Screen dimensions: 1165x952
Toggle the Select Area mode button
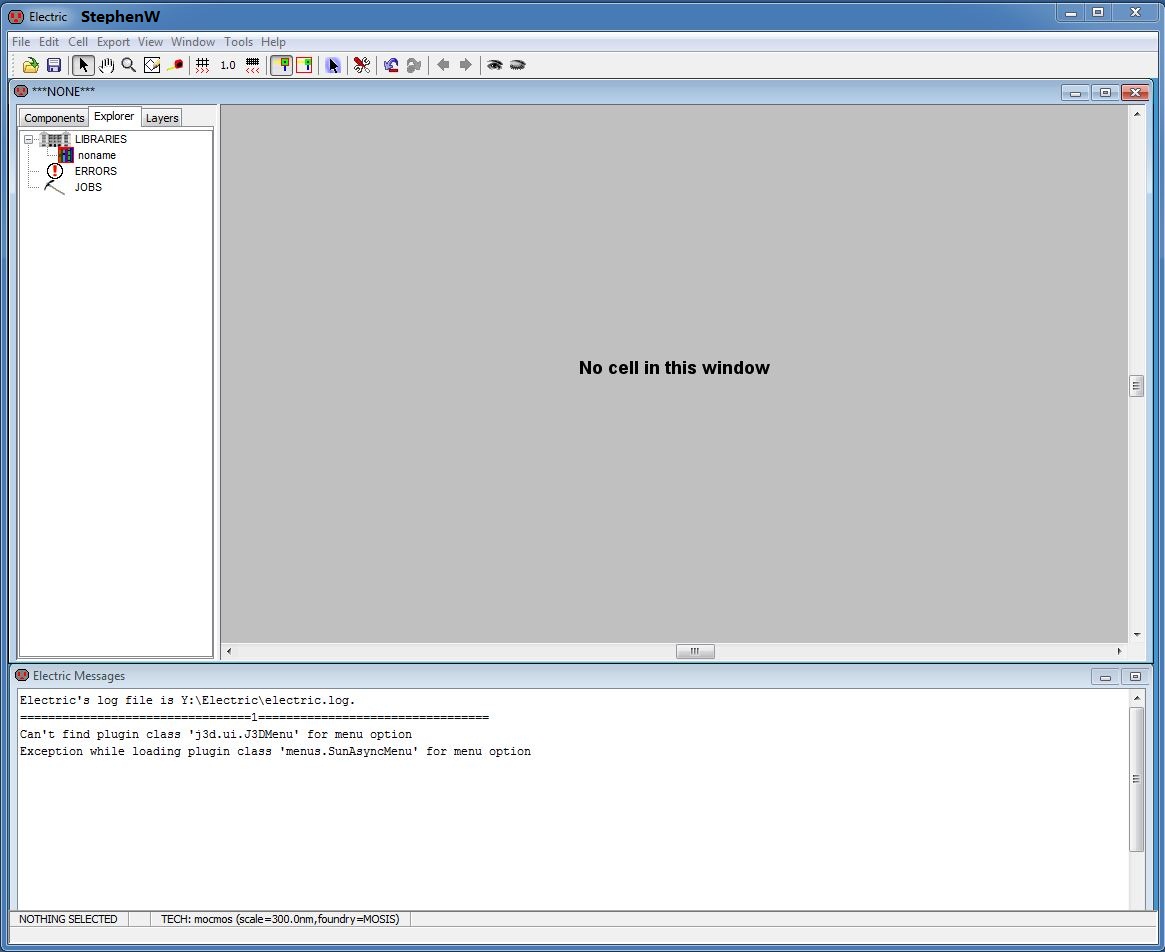click(304, 65)
